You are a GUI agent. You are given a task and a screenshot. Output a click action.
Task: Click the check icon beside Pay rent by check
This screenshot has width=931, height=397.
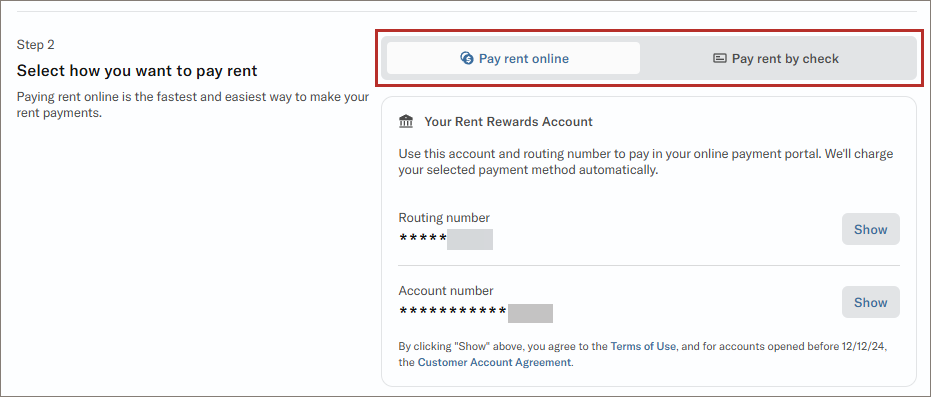720,59
